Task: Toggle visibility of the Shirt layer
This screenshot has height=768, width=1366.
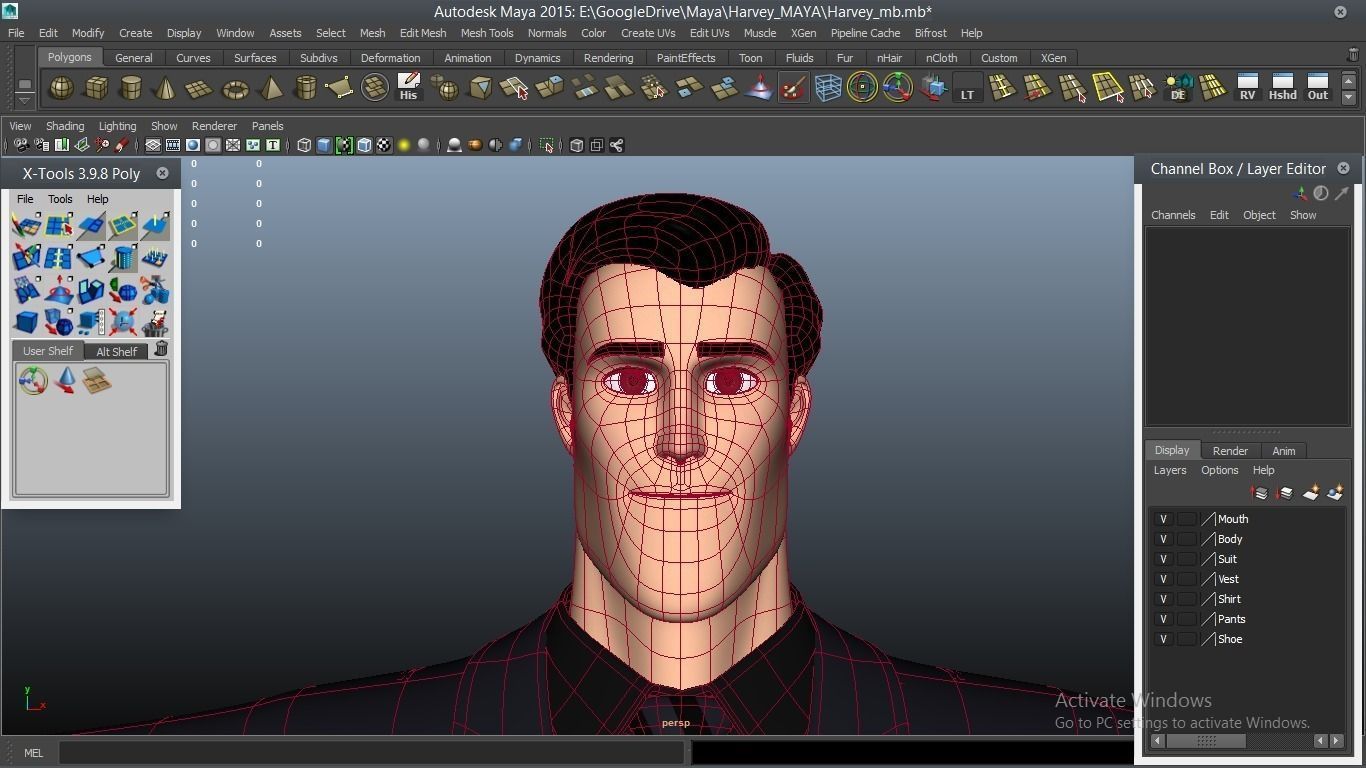Action: coord(1163,599)
